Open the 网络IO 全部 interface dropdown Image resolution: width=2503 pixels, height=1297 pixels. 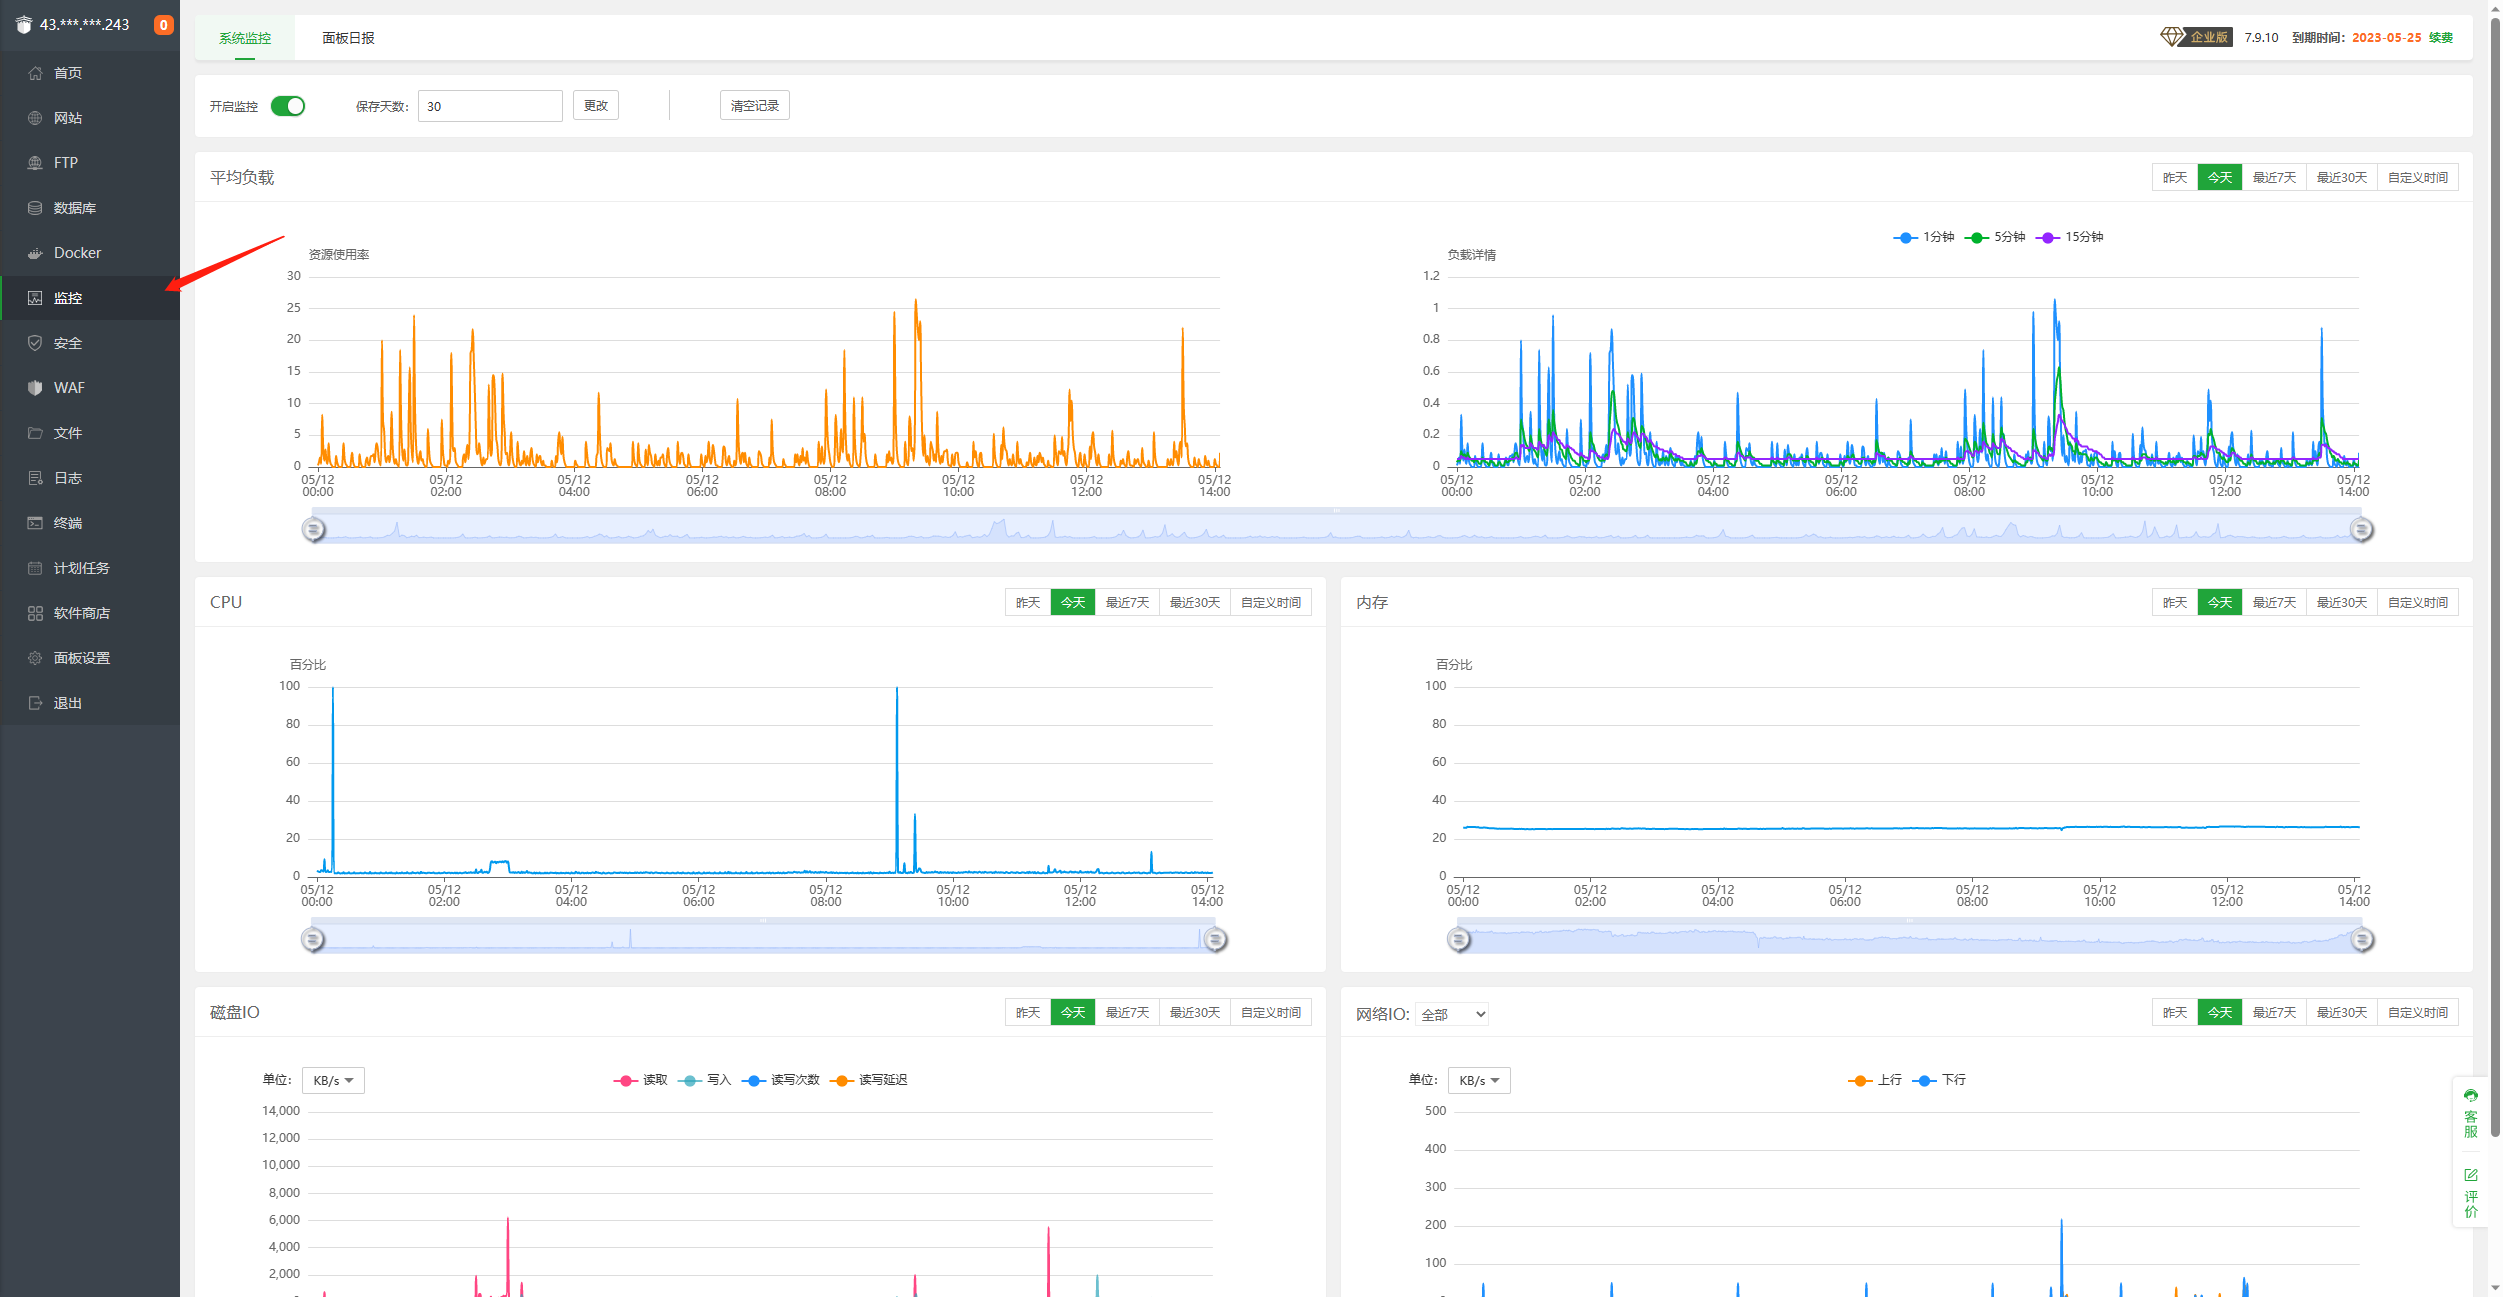pos(1452,1014)
